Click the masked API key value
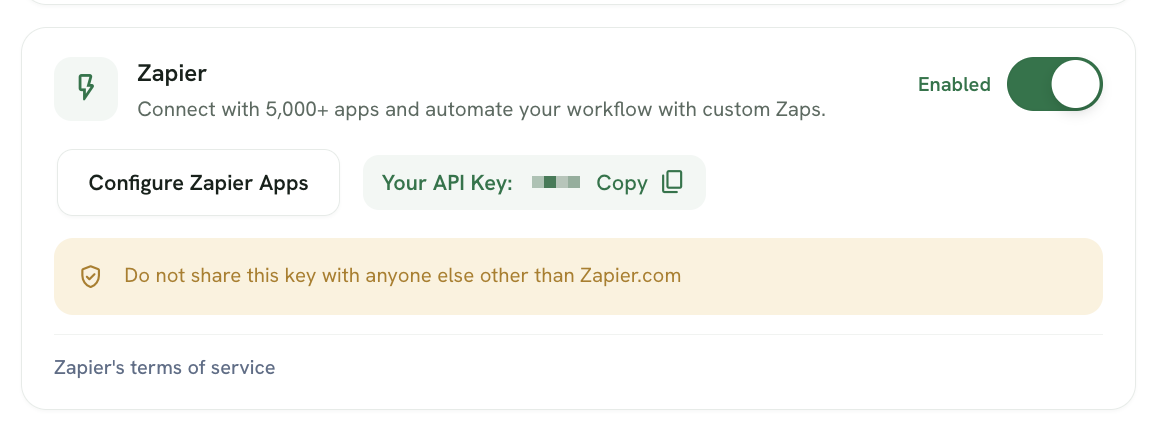This screenshot has width=1164, height=436. 556,183
